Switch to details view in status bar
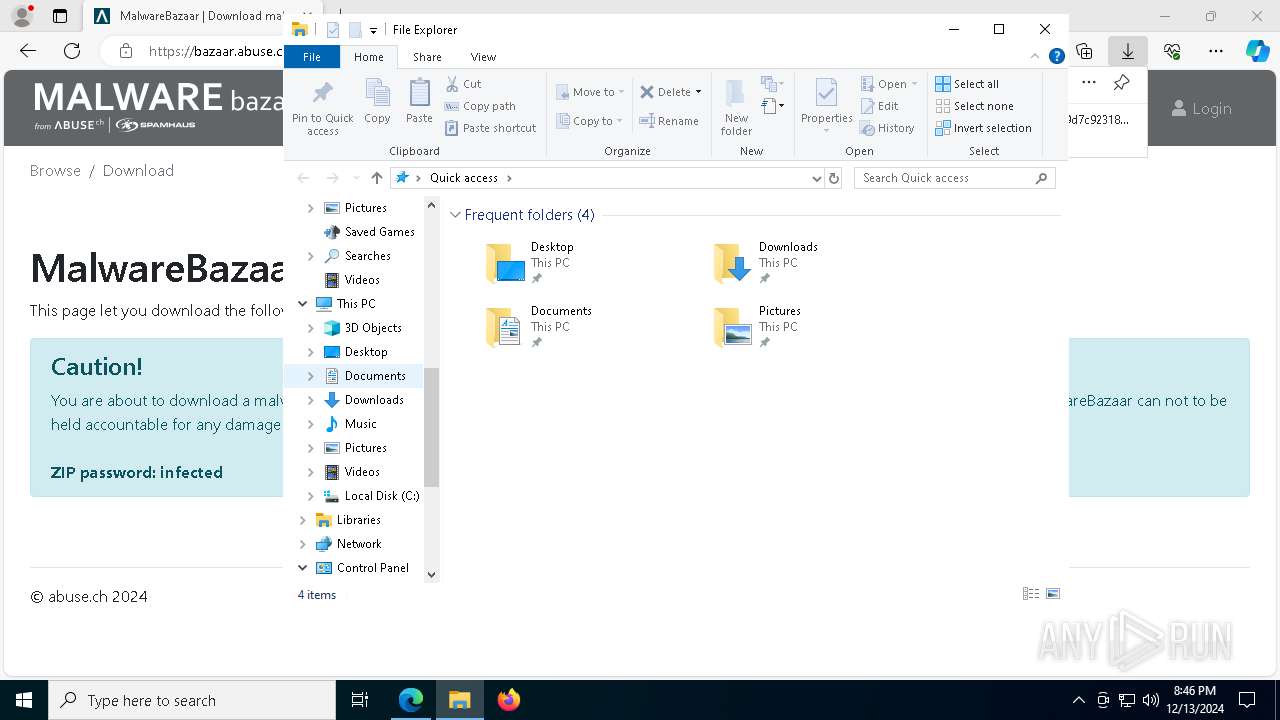Screen dimensions: 1280x720 pos(1031,594)
